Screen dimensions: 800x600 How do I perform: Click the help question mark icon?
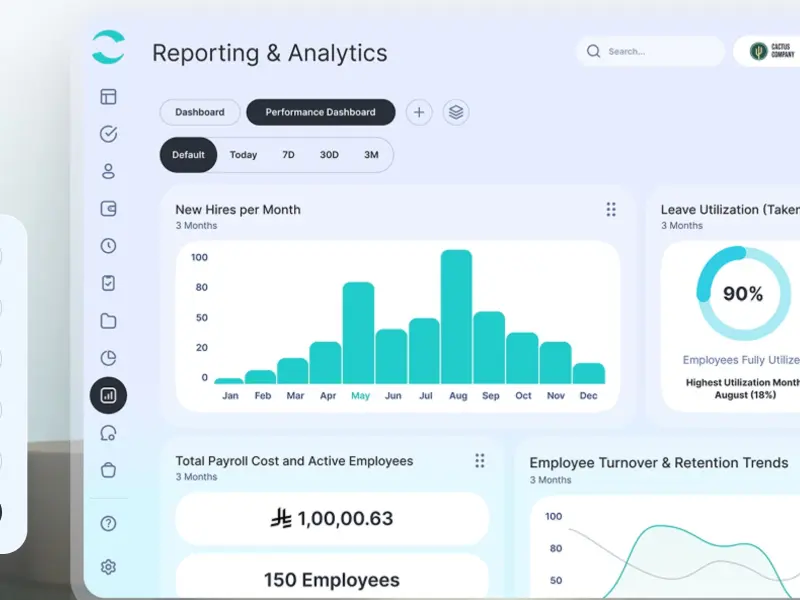point(108,523)
